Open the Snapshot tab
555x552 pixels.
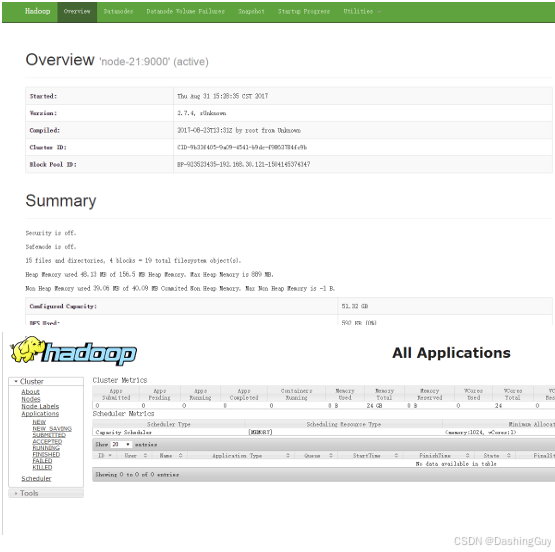point(251,11)
